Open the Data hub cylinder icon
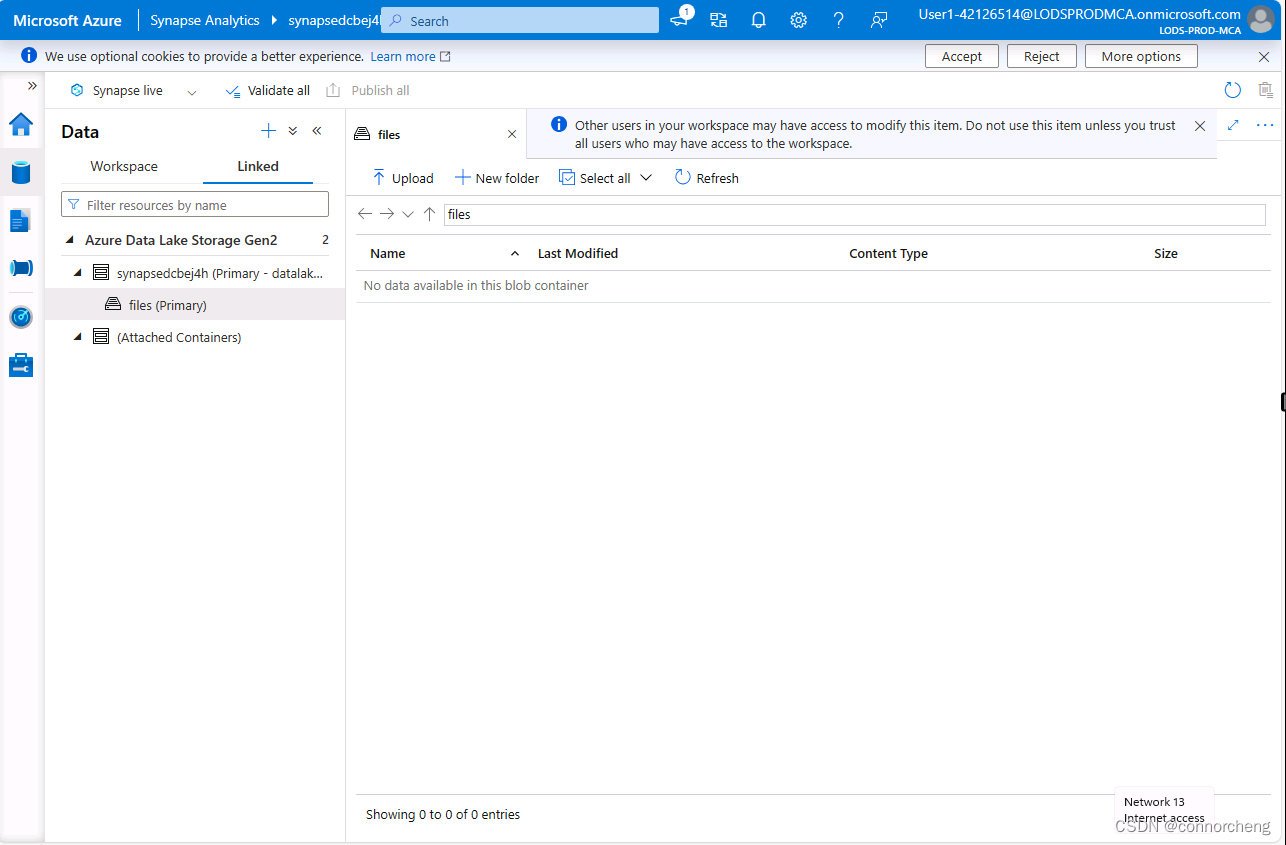This screenshot has height=845, width=1286. click(x=21, y=172)
